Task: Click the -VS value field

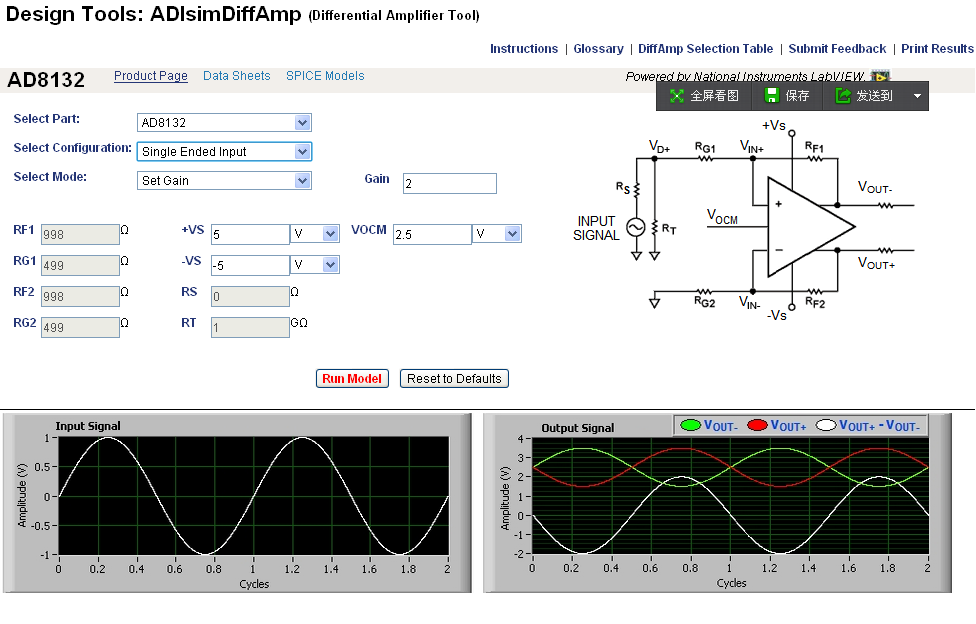Action: coord(250,265)
